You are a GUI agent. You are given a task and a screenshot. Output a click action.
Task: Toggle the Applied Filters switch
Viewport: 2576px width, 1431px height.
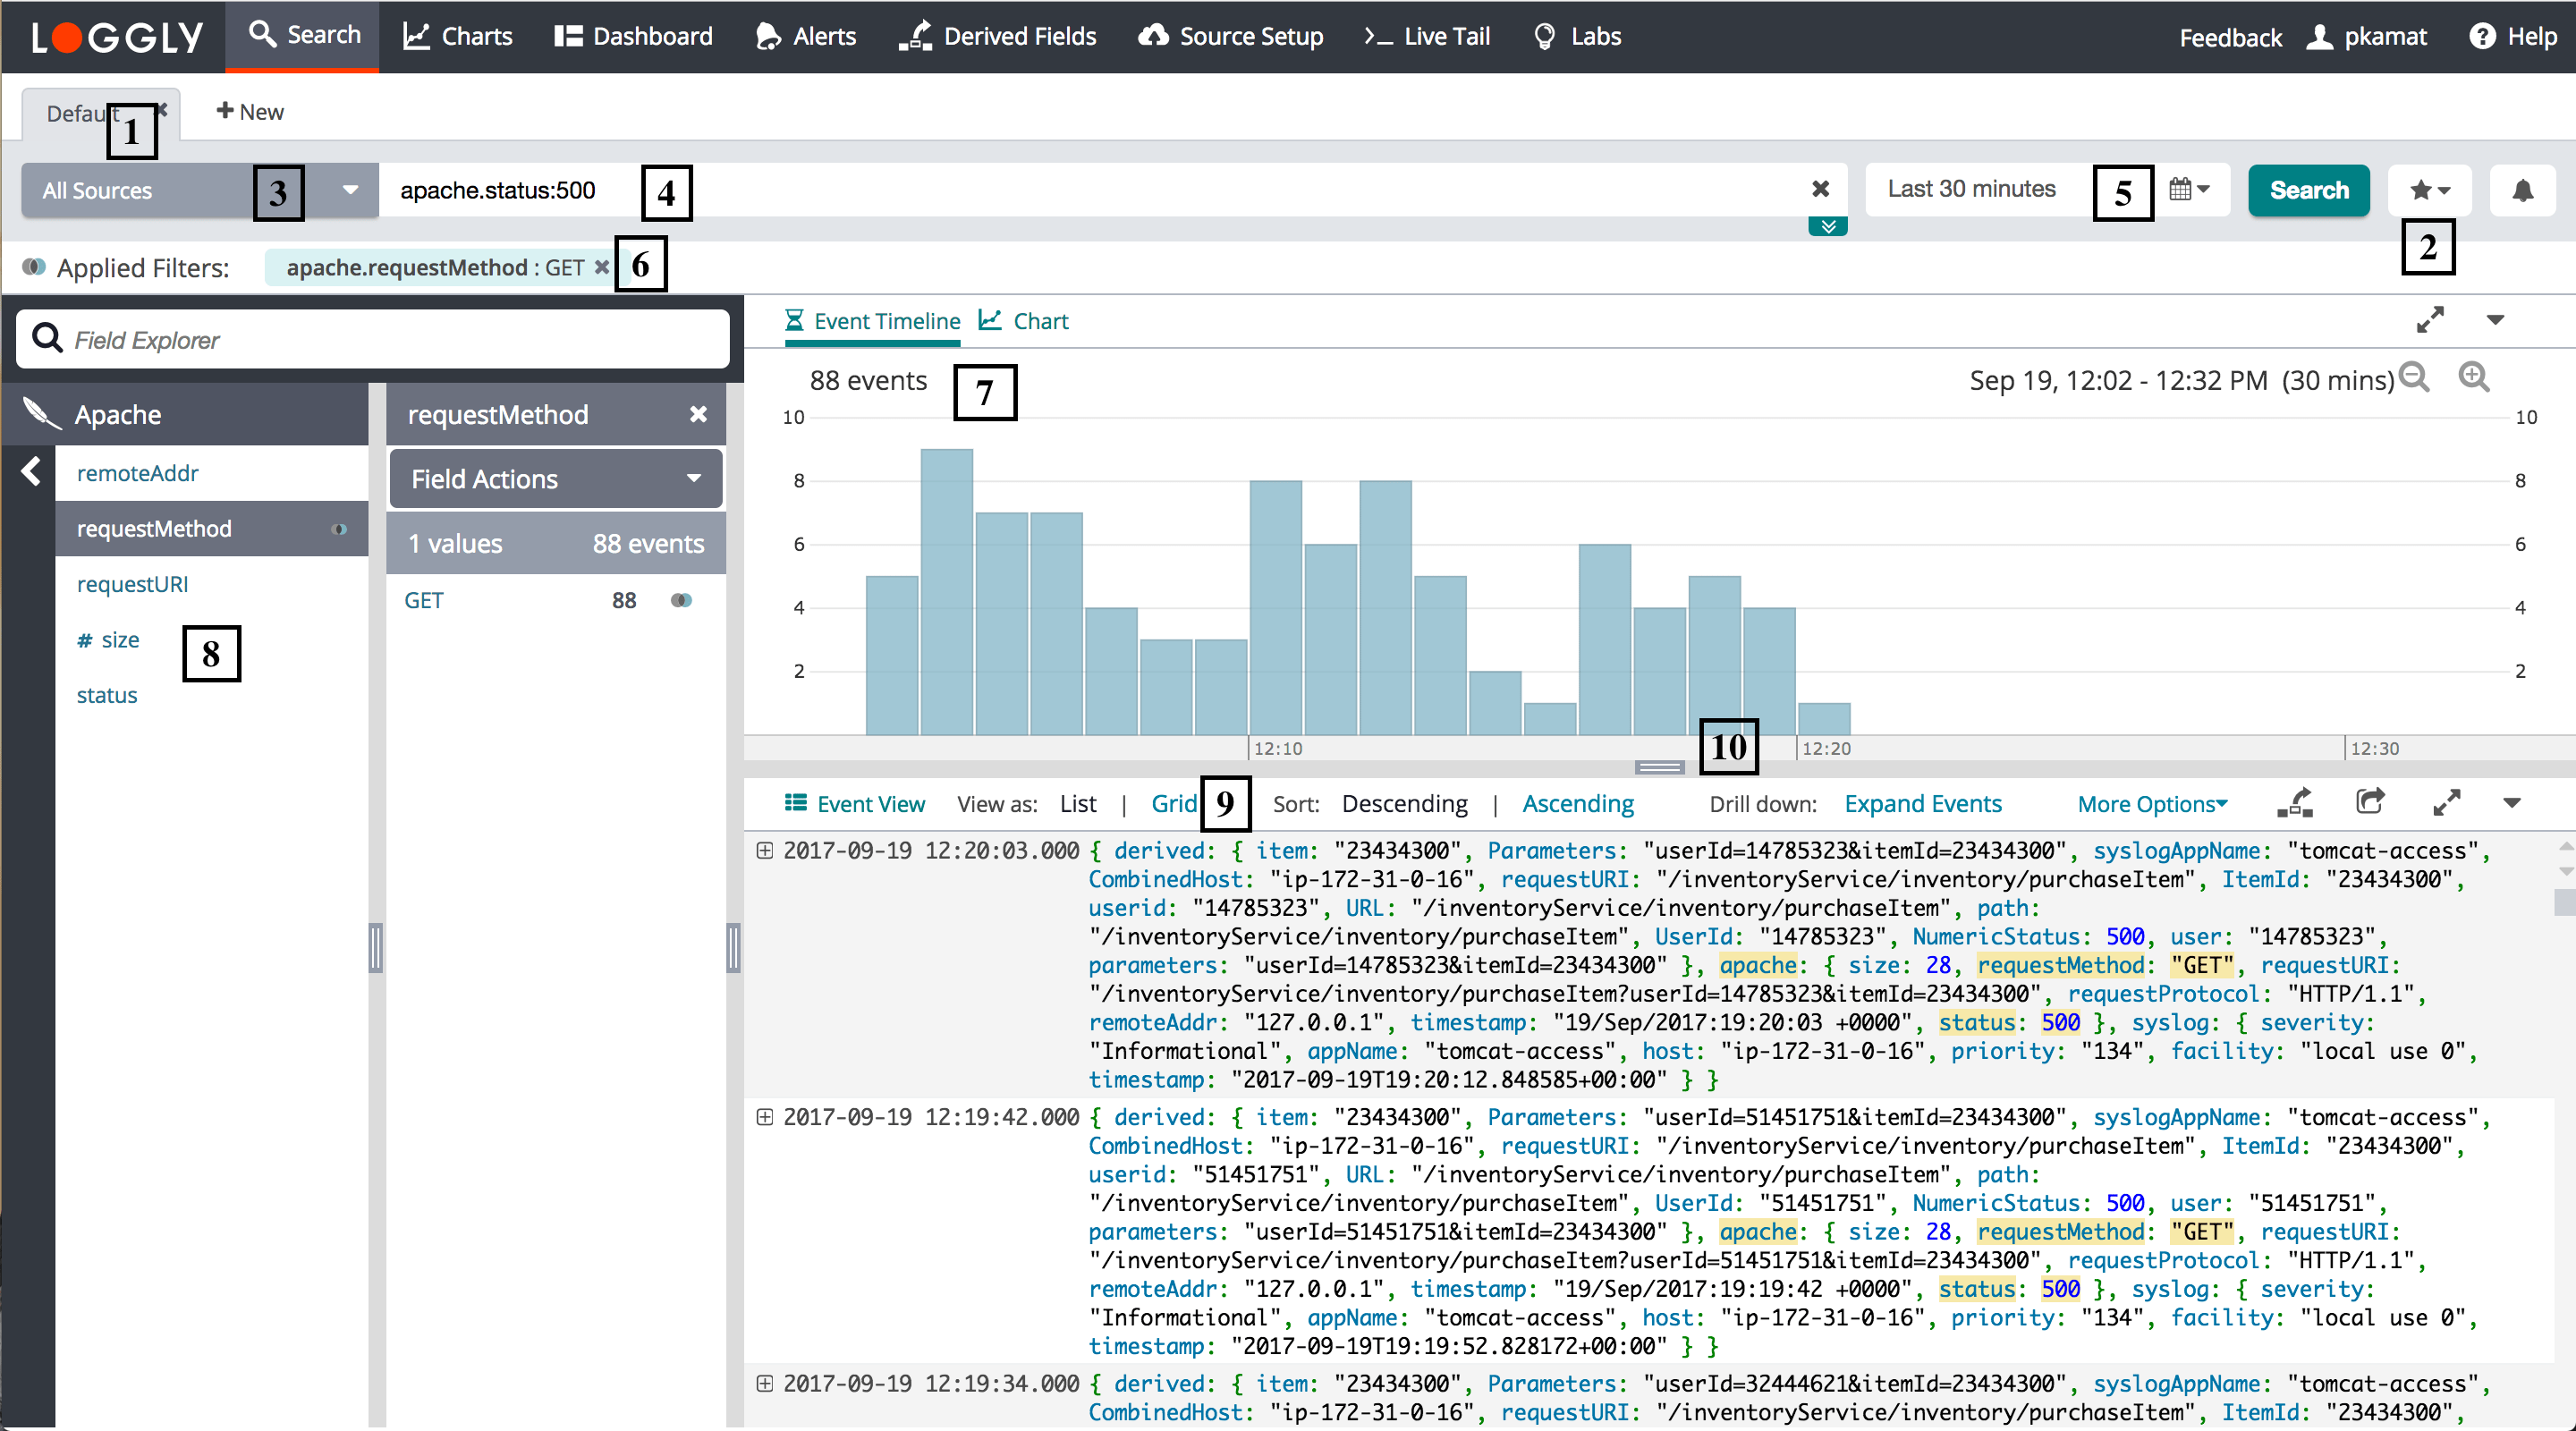click(x=34, y=267)
